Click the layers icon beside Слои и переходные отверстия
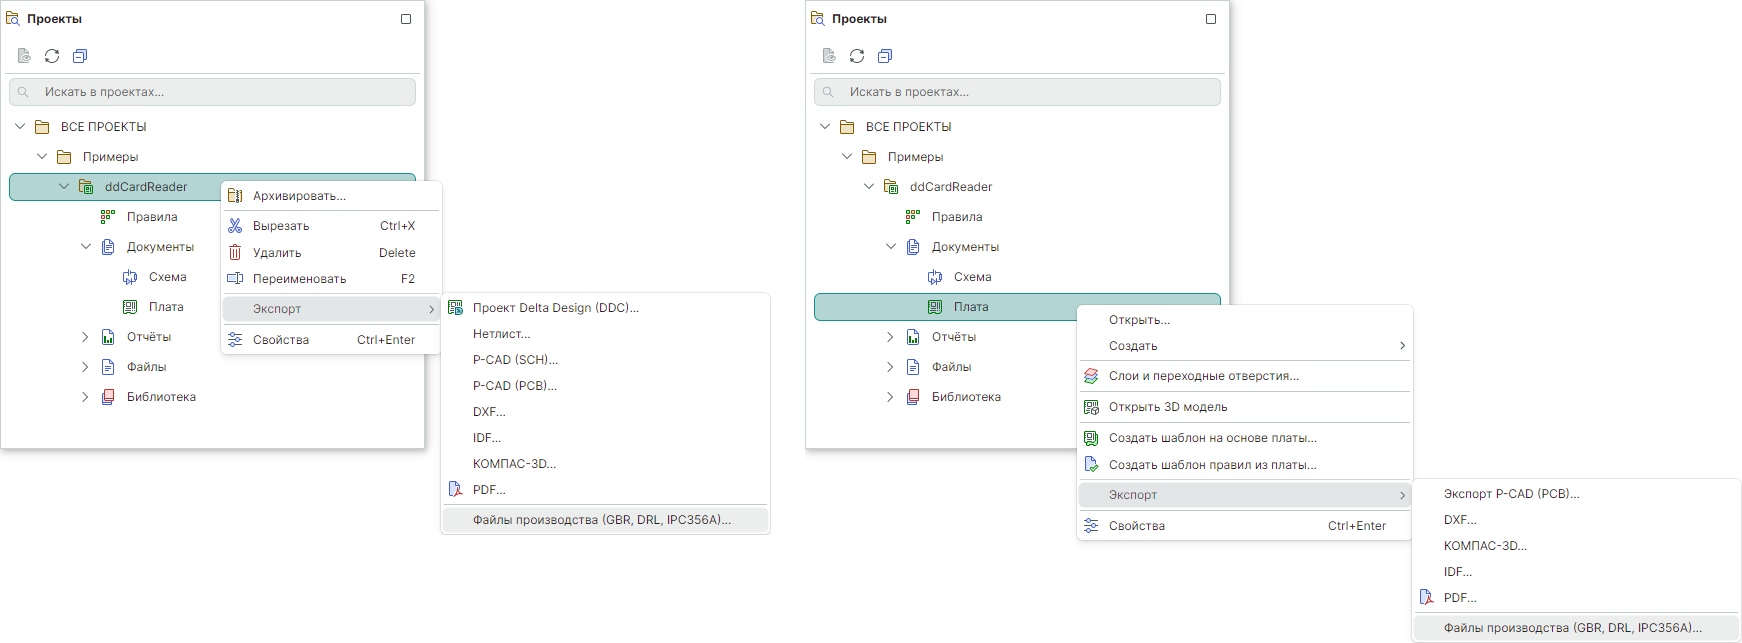The height and width of the screenshot is (643, 1742). [x=1091, y=376]
